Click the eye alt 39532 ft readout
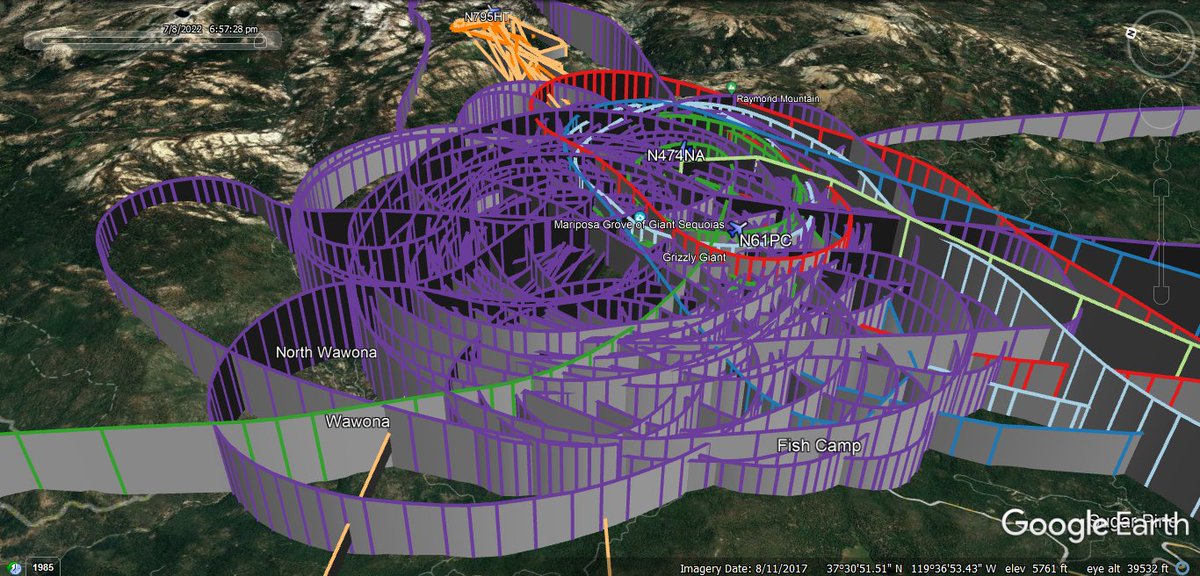The image size is (1200, 576). (1128, 568)
